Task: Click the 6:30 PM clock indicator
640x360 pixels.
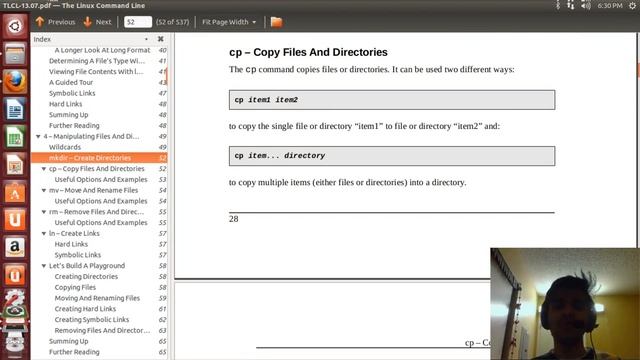Action: coord(610,5)
